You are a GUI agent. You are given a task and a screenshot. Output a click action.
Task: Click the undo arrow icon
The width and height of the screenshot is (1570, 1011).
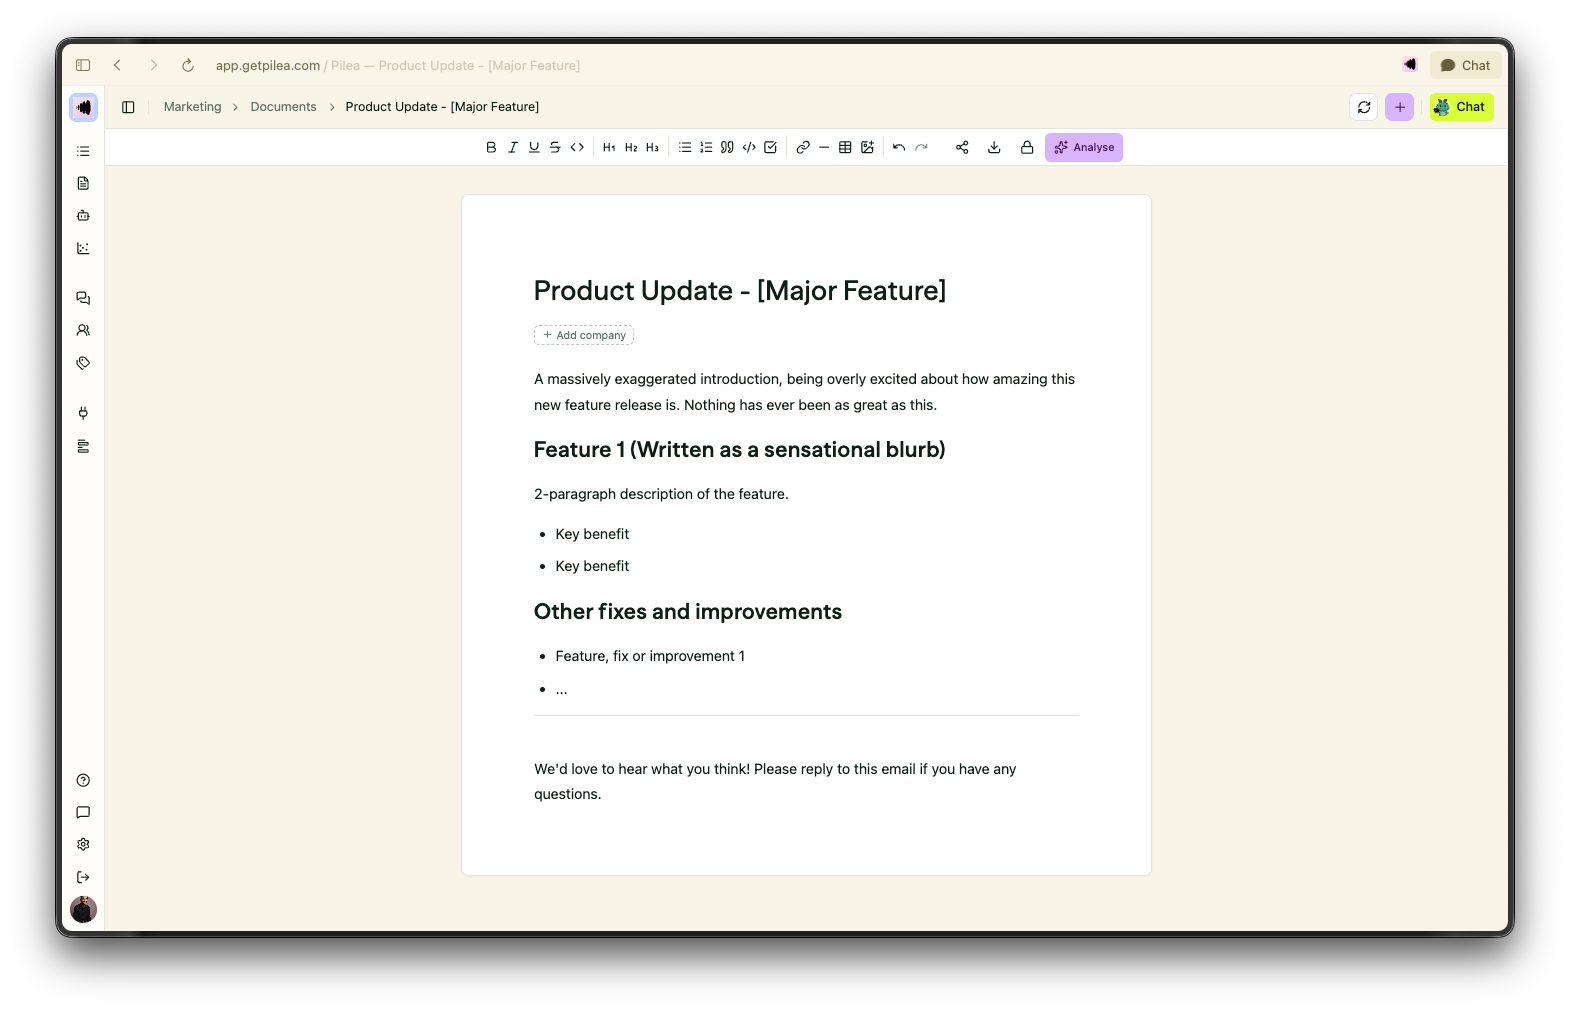point(899,147)
